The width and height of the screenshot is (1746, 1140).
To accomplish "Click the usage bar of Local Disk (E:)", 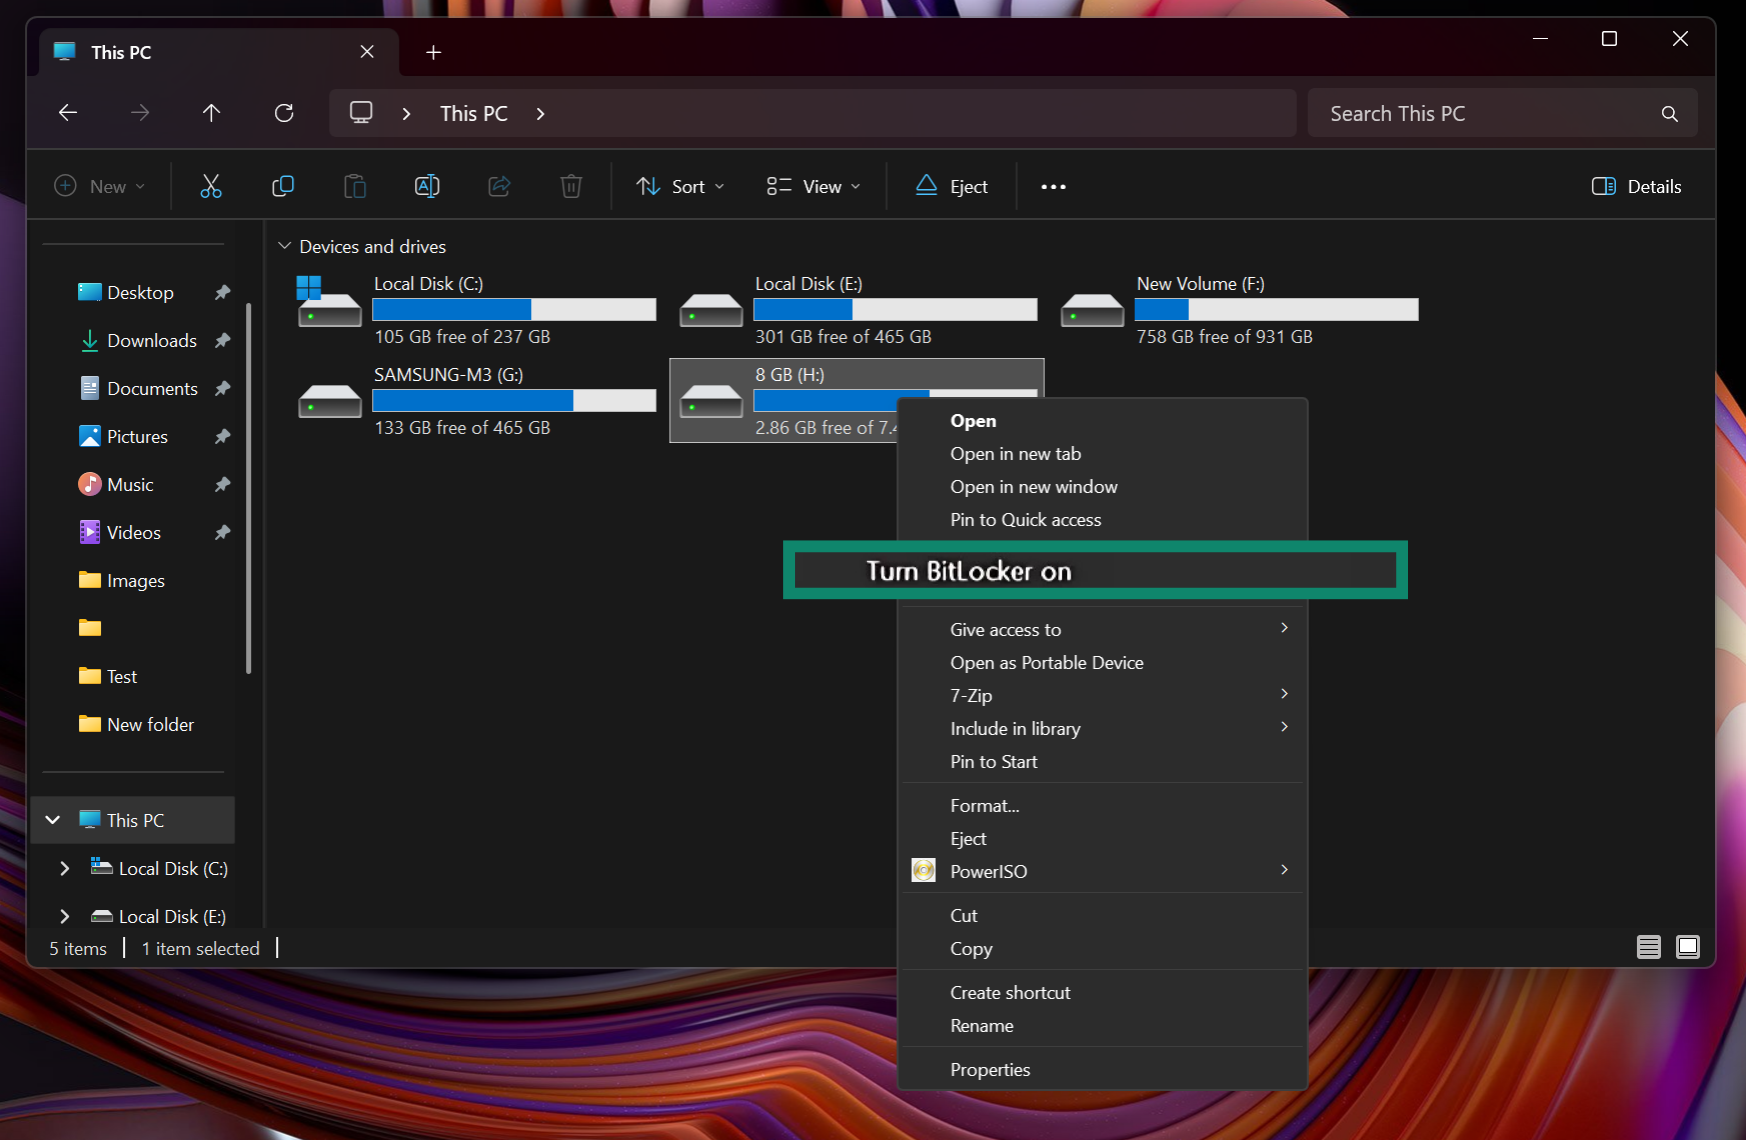I will (x=894, y=310).
